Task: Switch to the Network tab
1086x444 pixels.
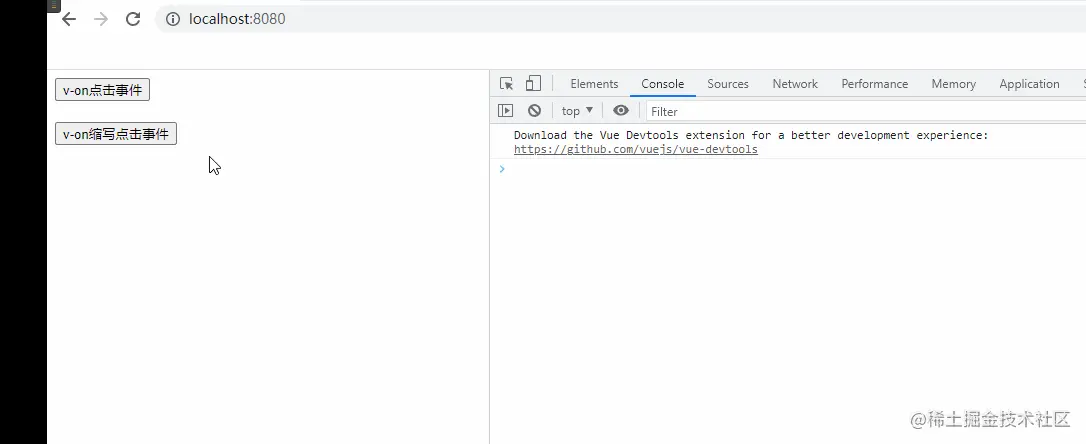Action: tap(795, 84)
